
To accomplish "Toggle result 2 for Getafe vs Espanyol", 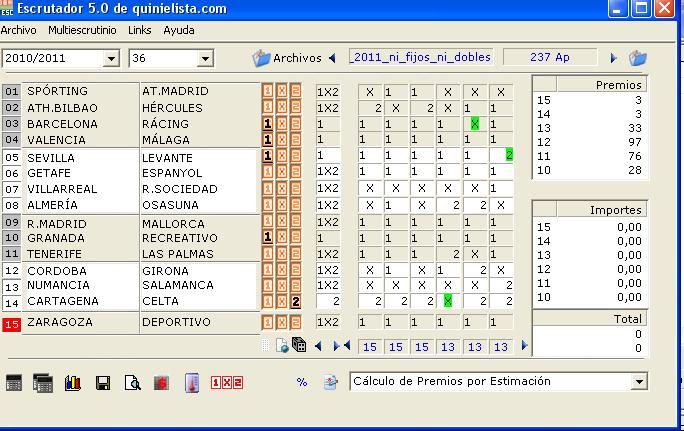I will 296,171.
